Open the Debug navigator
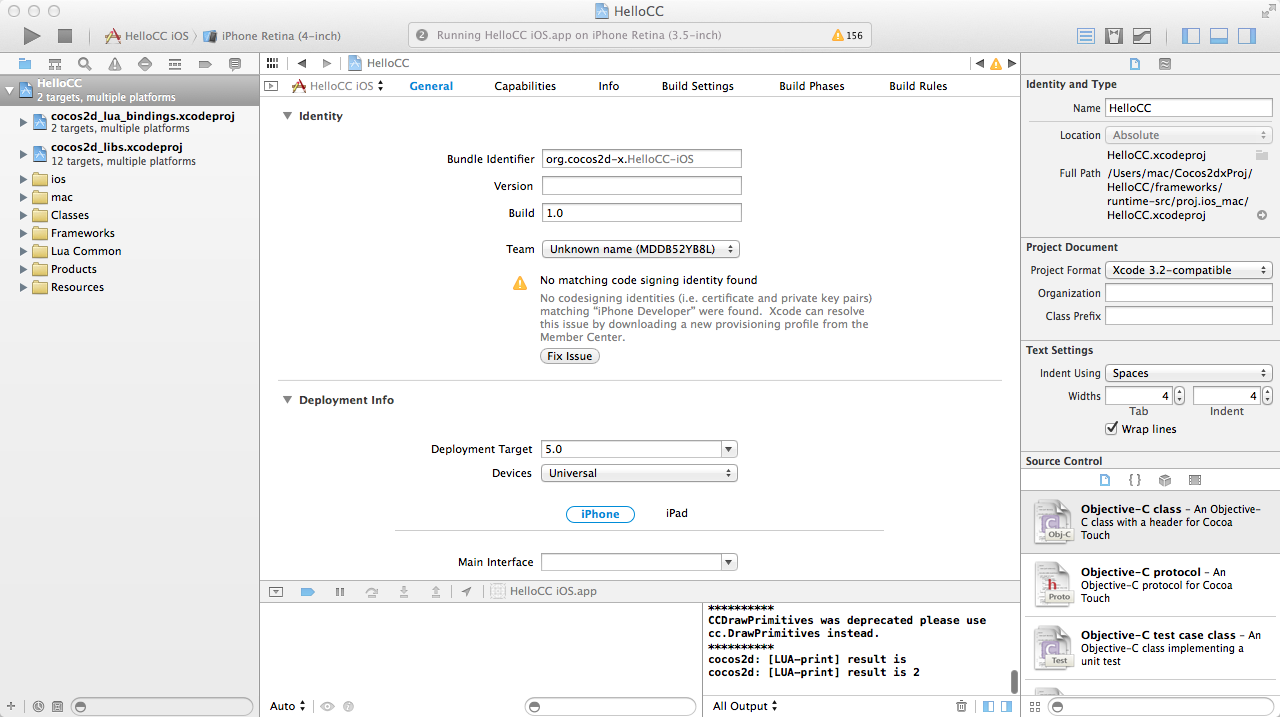1280x717 pixels. point(175,64)
